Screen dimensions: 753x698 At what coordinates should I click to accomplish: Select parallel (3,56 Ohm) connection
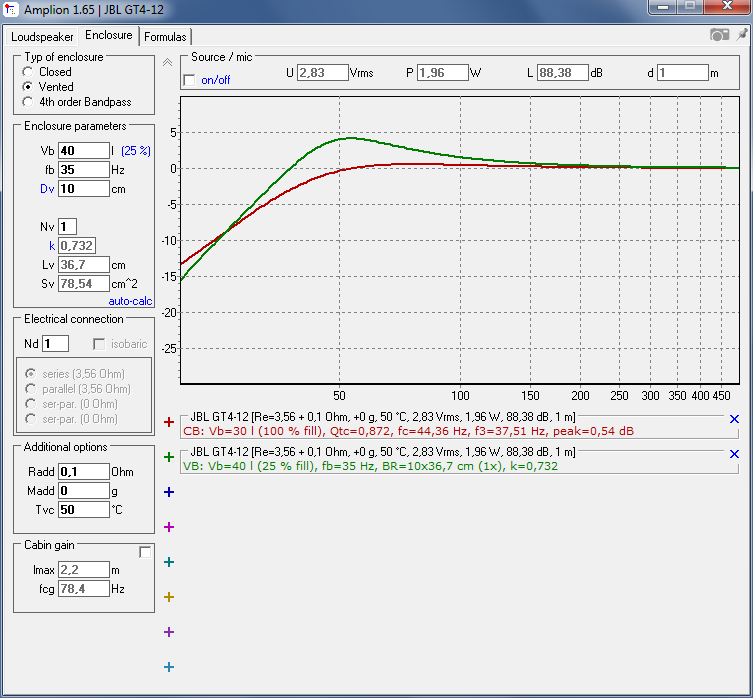point(31,389)
